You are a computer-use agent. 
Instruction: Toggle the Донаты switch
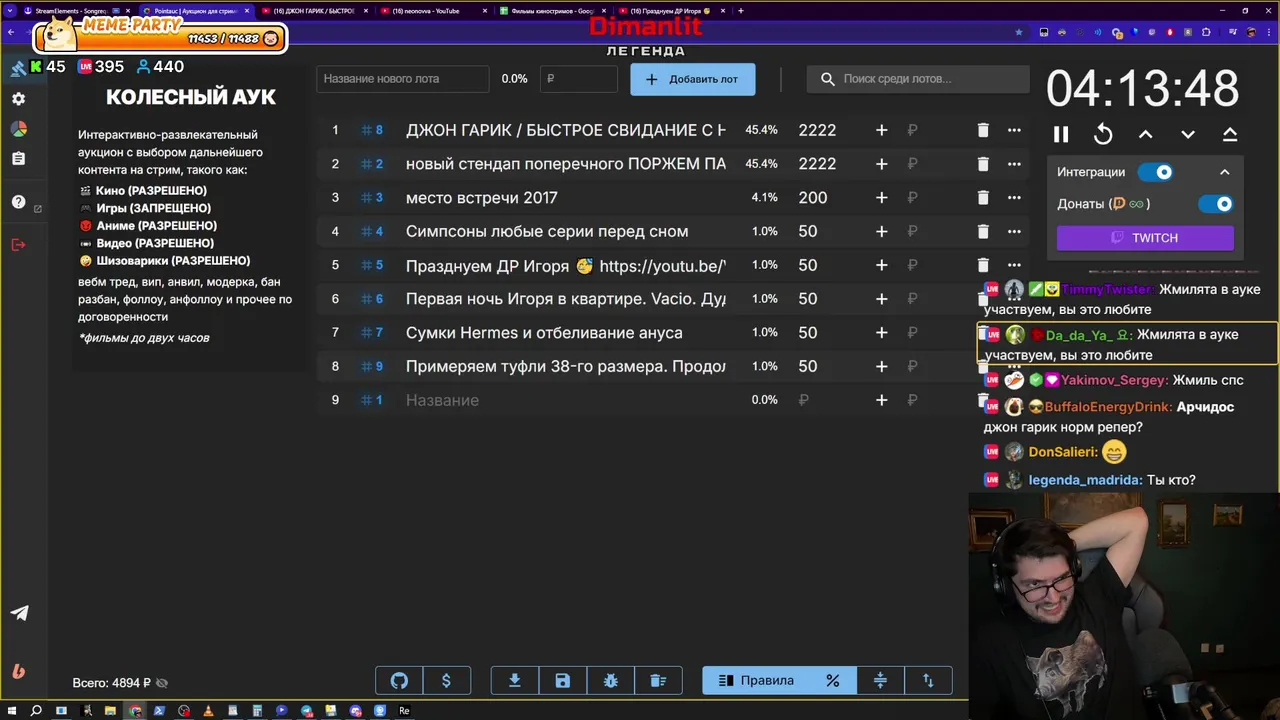1216,204
